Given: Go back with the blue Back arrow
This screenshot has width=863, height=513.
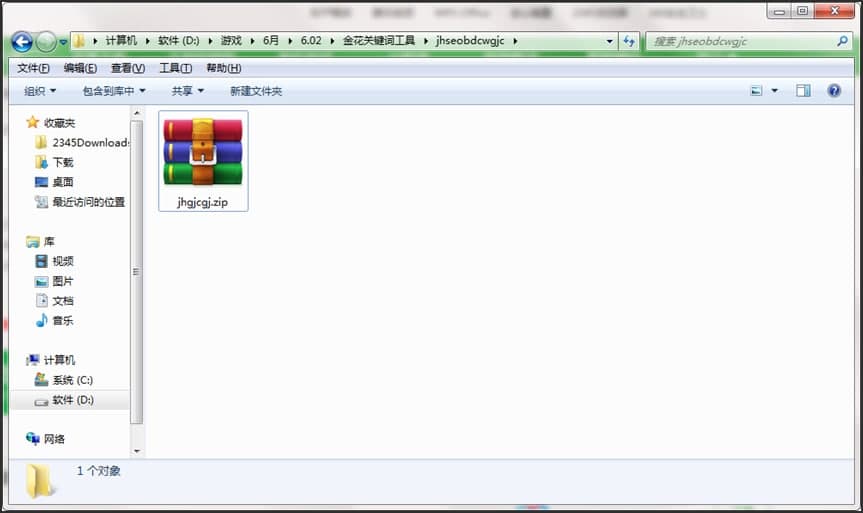Looking at the screenshot, I should pos(22,42).
